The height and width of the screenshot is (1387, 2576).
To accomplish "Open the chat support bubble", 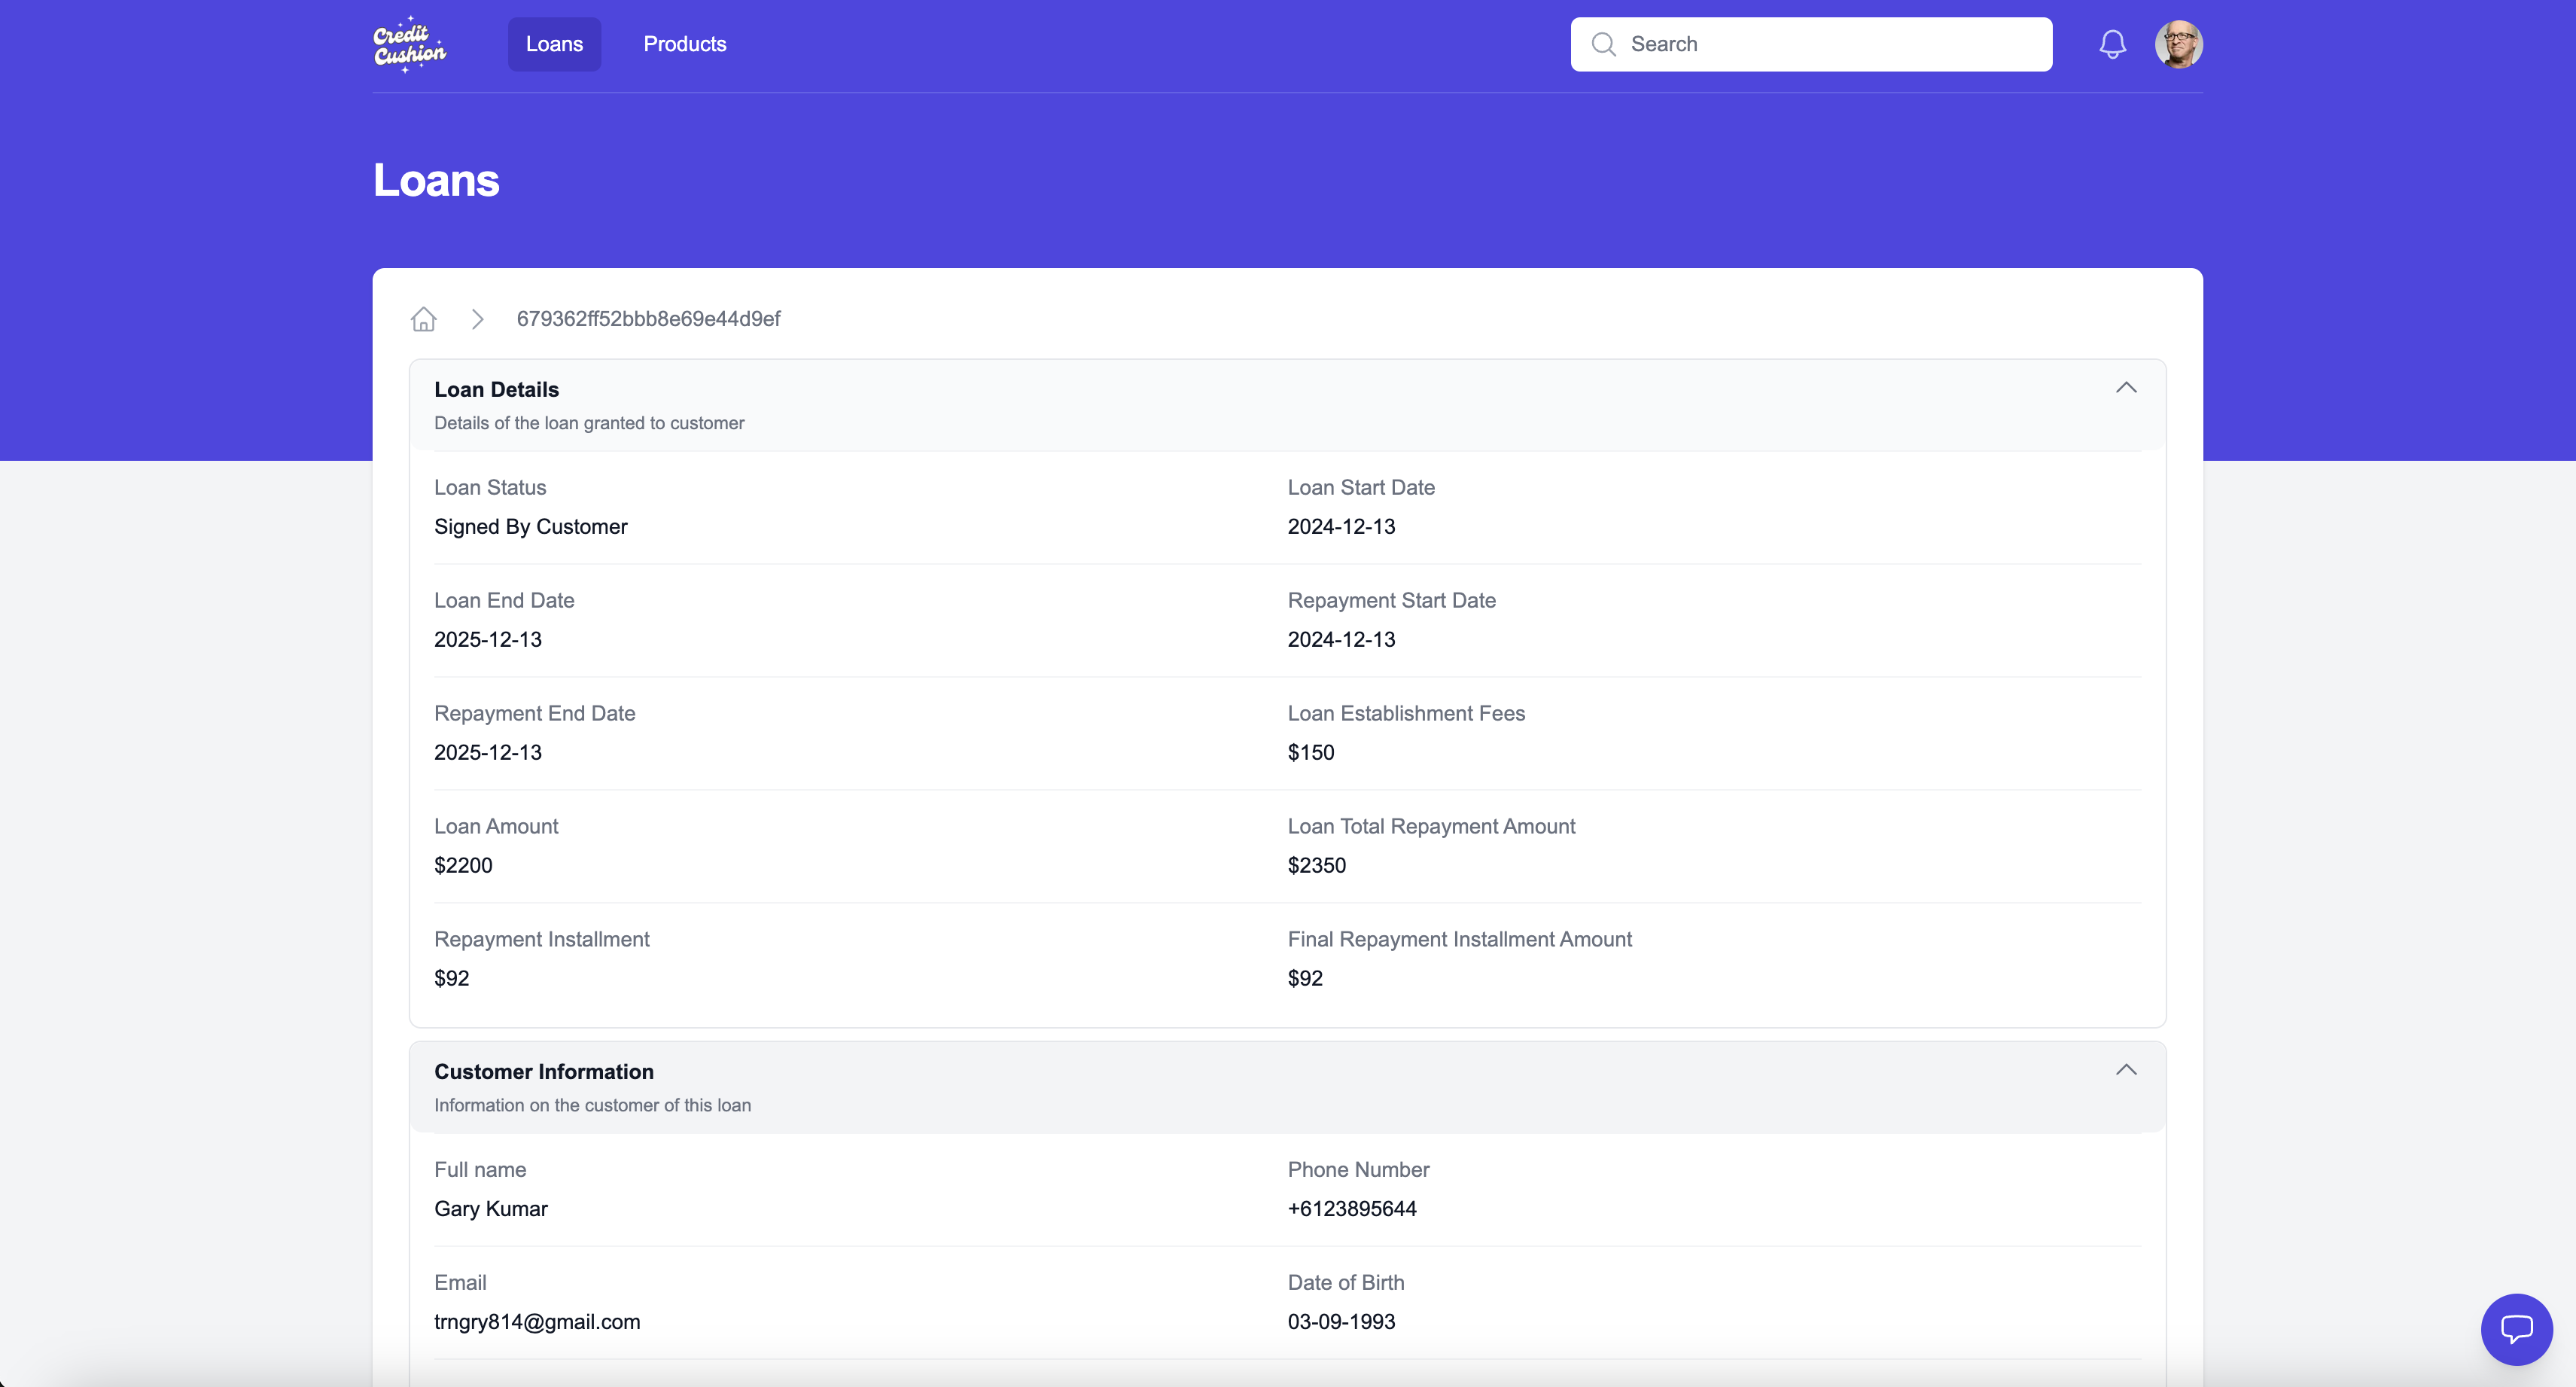I will (x=2516, y=1329).
